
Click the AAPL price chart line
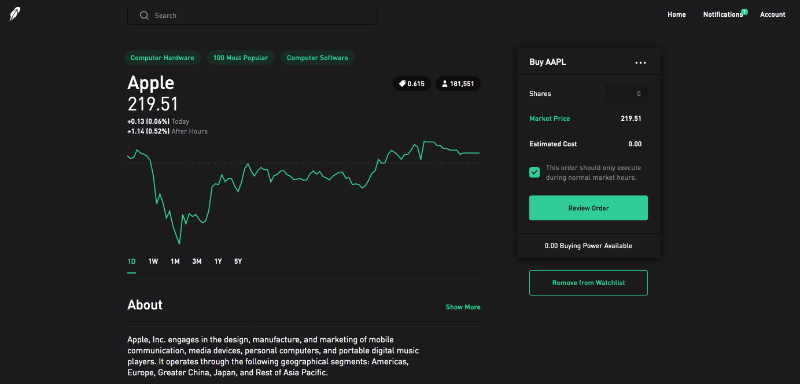303,192
